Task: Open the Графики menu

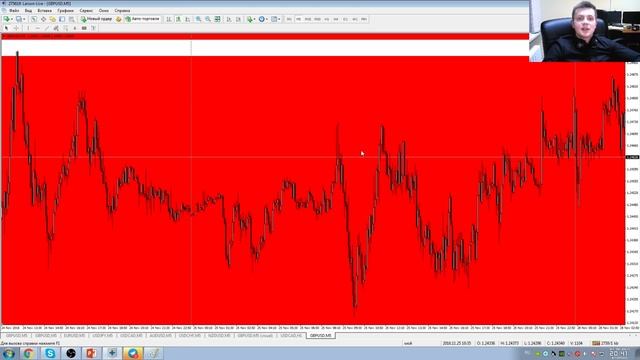Action: click(x=65, y=11)
